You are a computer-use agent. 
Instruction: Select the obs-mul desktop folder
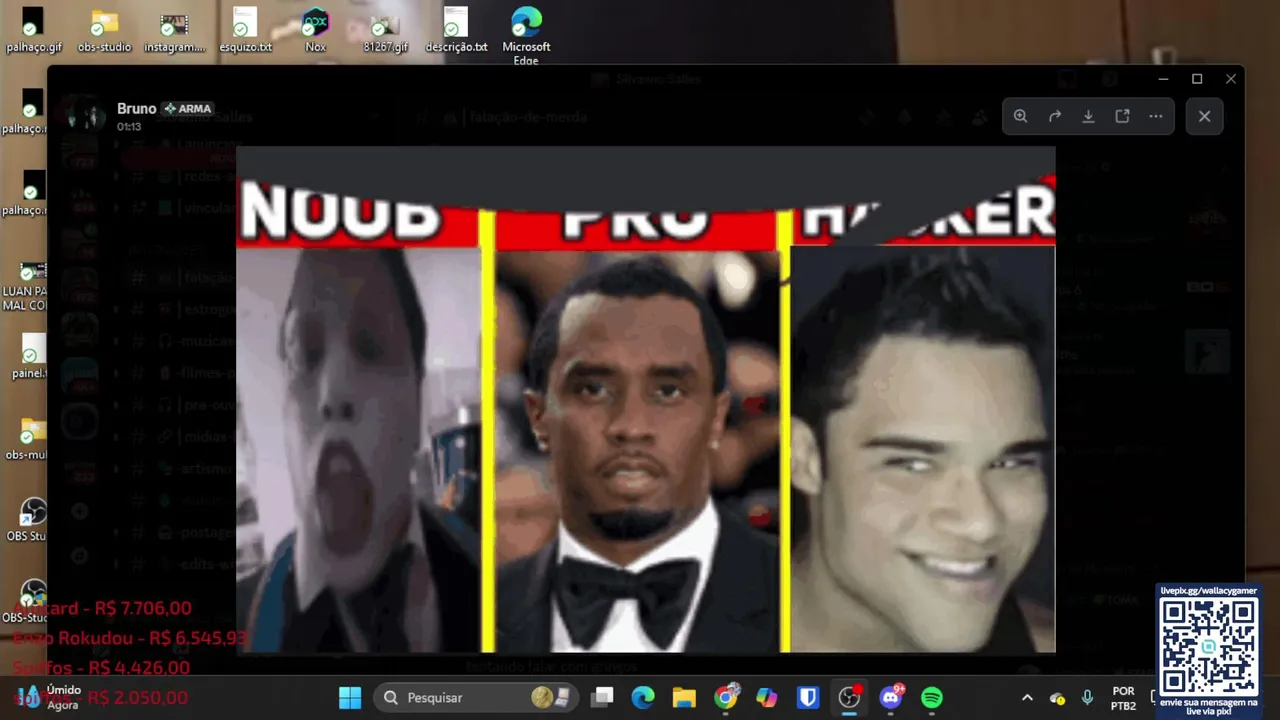(x=26, y=438)
